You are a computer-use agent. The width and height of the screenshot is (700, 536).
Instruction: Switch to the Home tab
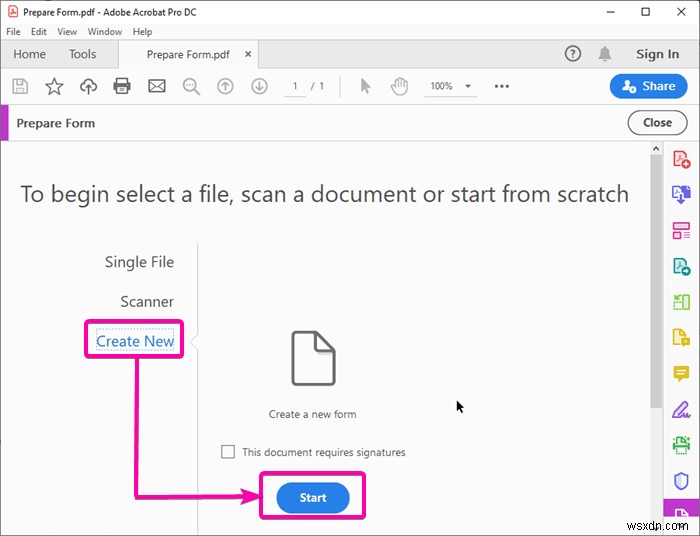[x=29, y=54]
